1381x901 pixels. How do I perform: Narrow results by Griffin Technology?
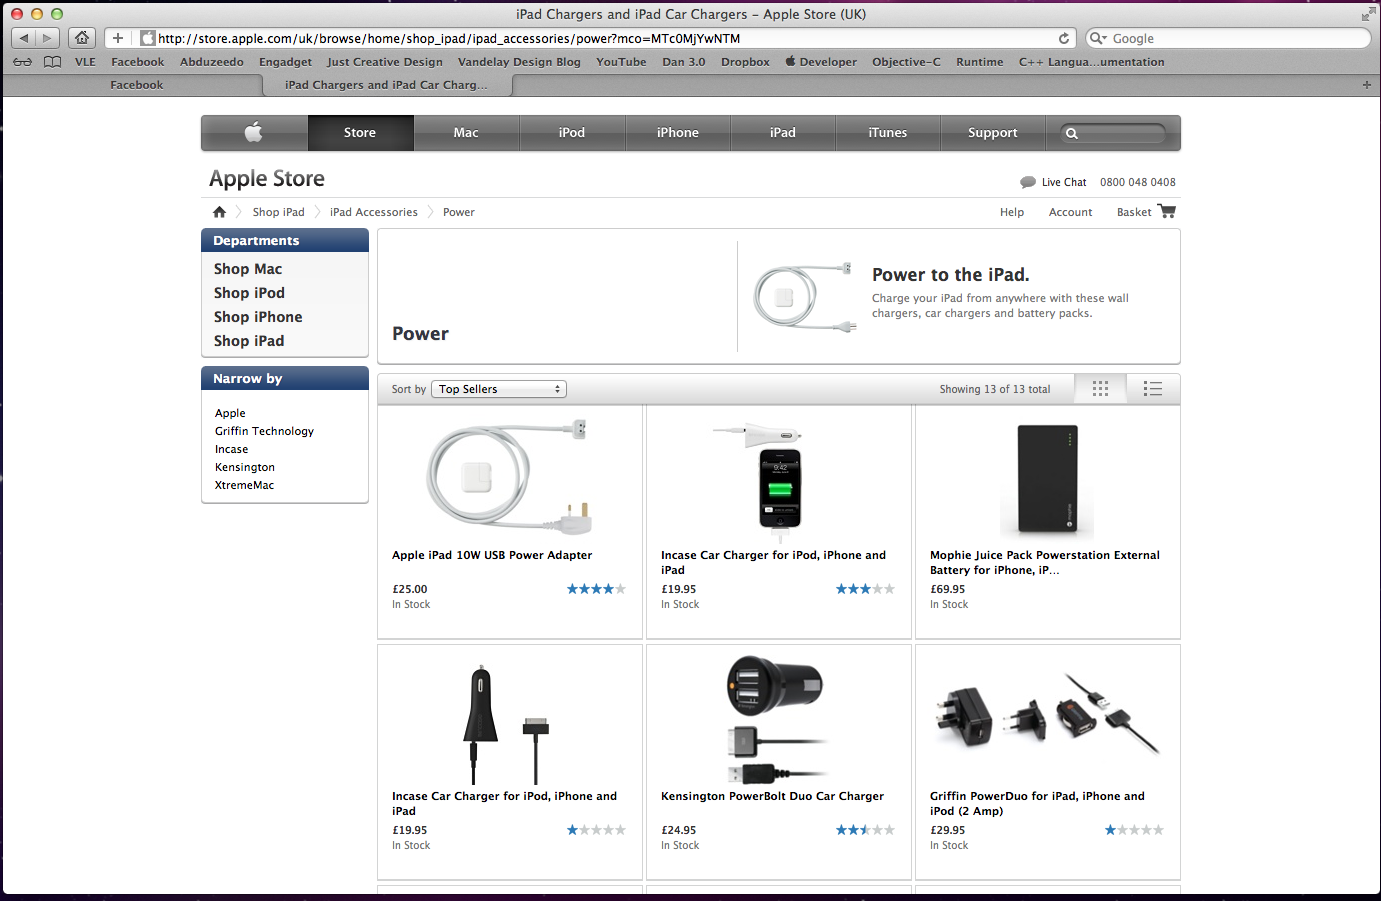264,431
